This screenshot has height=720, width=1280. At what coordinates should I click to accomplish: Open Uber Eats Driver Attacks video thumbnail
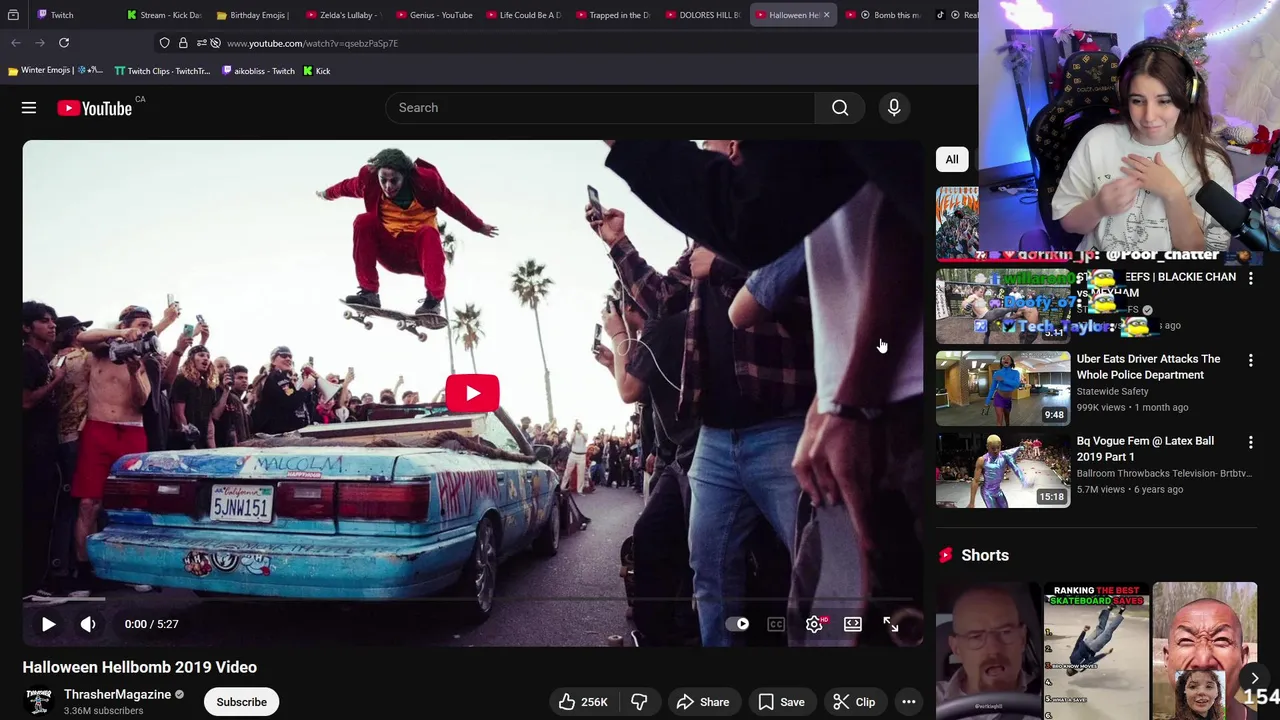click(x=1003, y=388)
